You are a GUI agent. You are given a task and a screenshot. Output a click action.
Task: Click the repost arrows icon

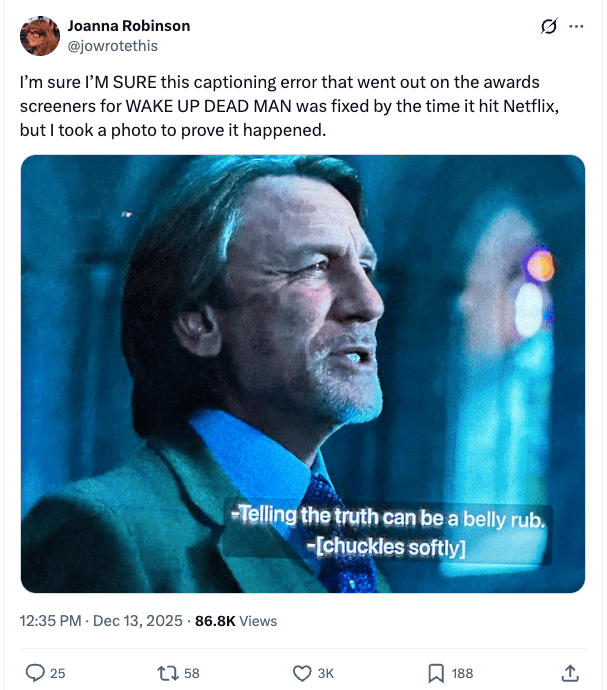coord(167,673)
